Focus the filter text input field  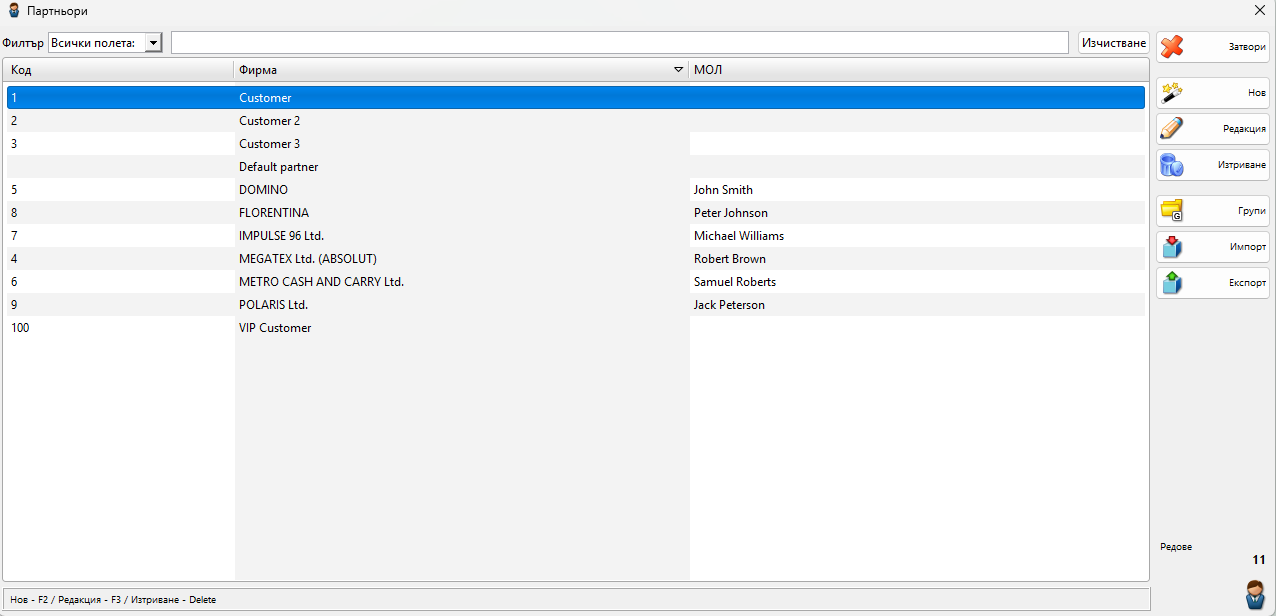coord(619,43)
